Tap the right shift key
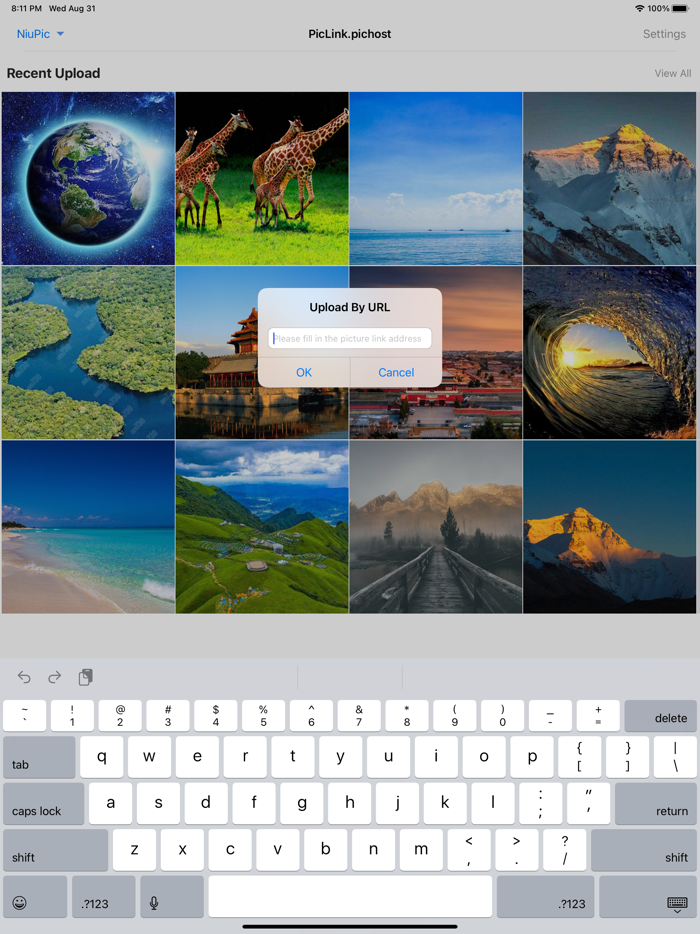Screen dimensions: 700x934 [x=643, y=850]
